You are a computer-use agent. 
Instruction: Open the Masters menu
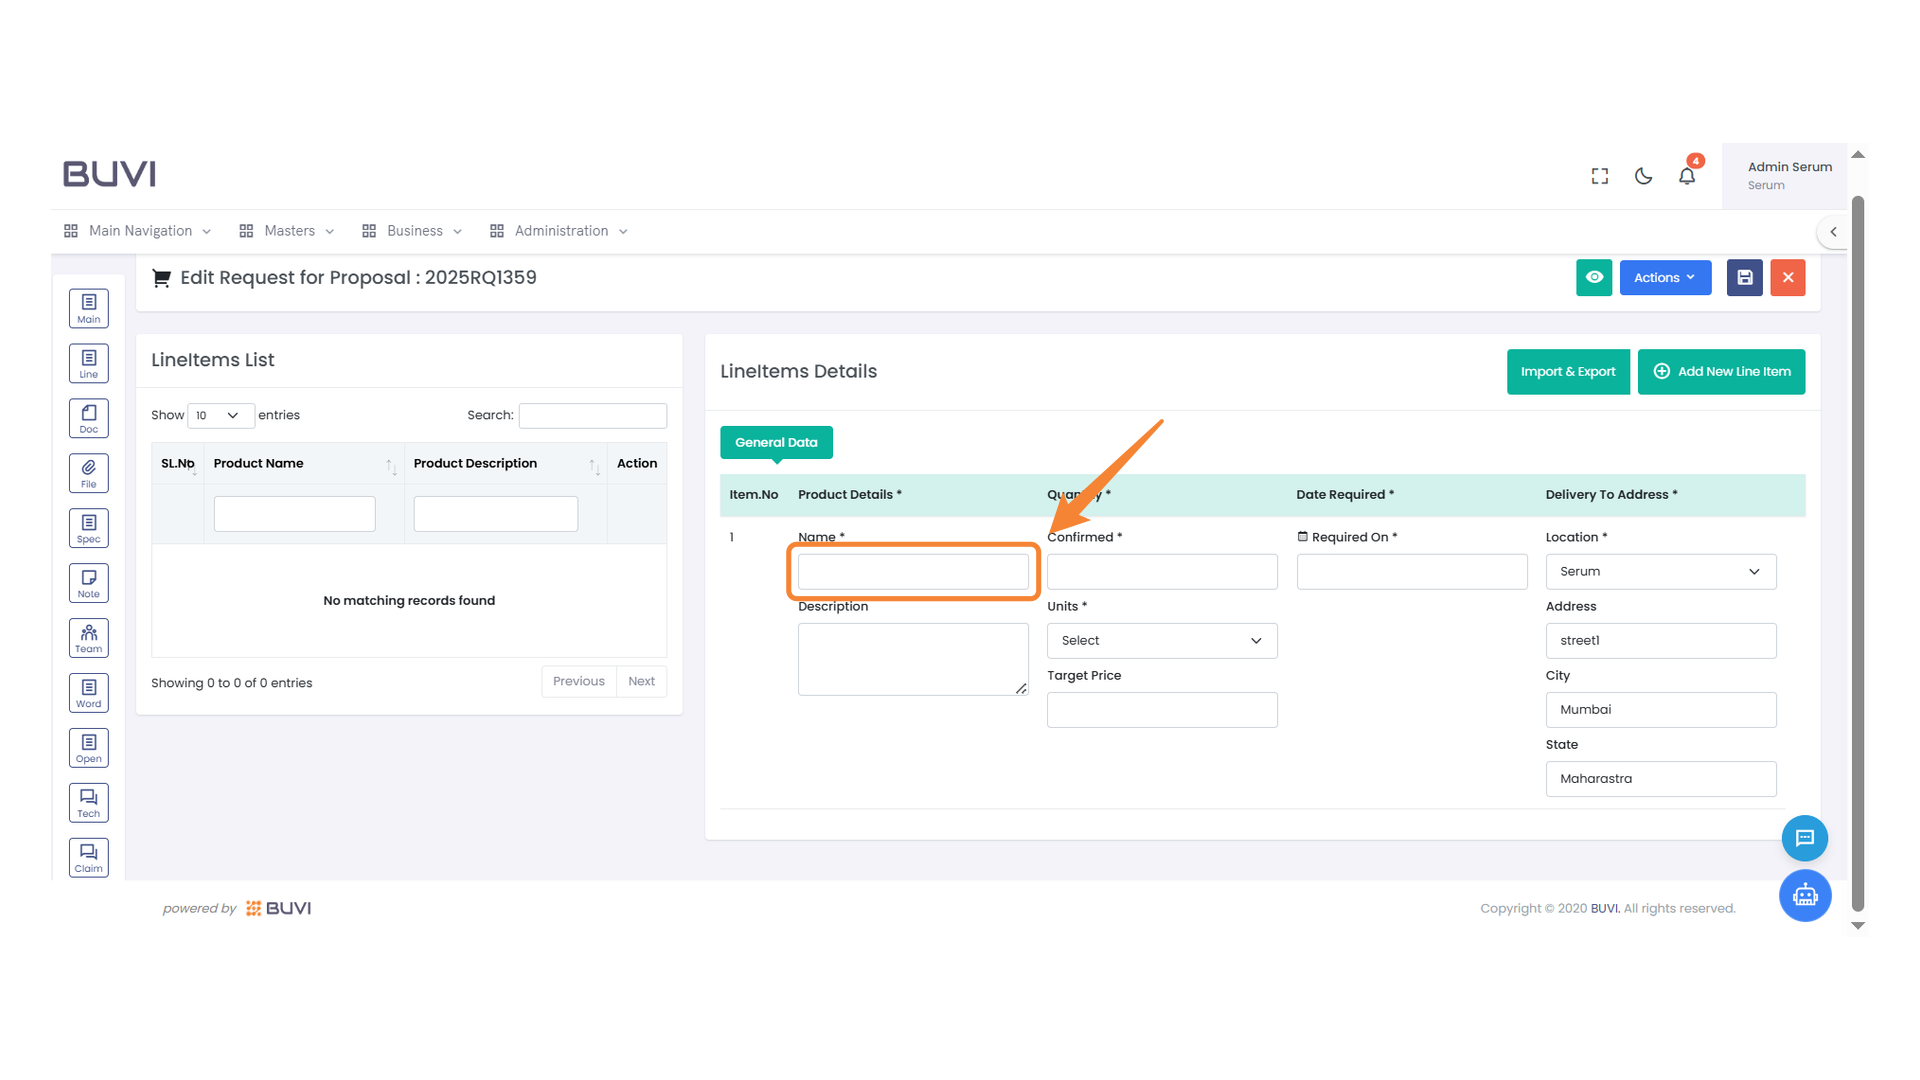[288, 230]
